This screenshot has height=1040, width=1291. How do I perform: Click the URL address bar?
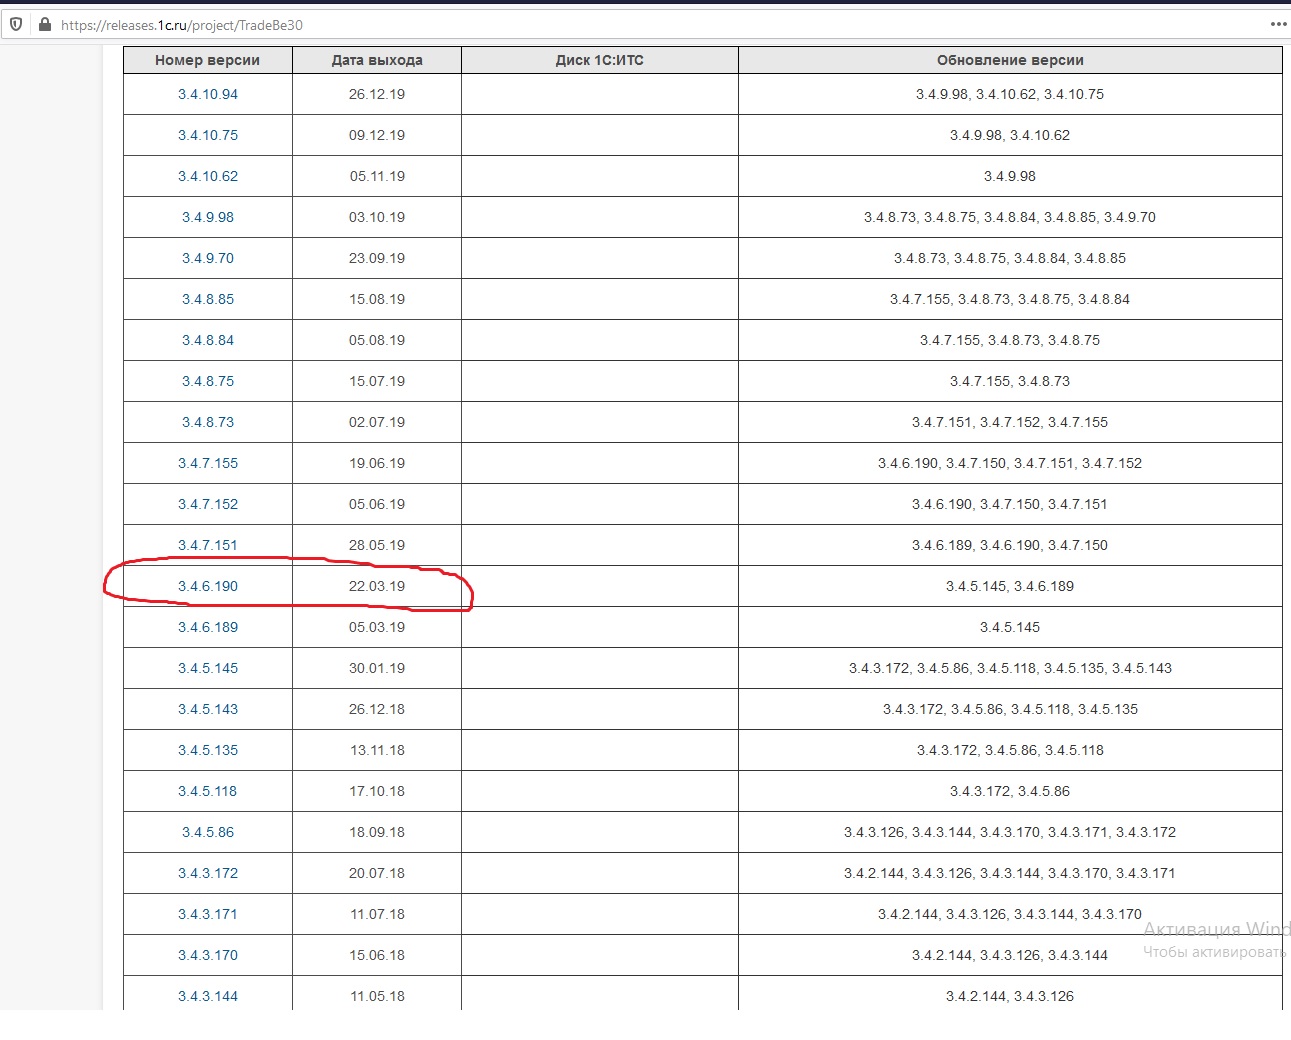coord(640,25)
